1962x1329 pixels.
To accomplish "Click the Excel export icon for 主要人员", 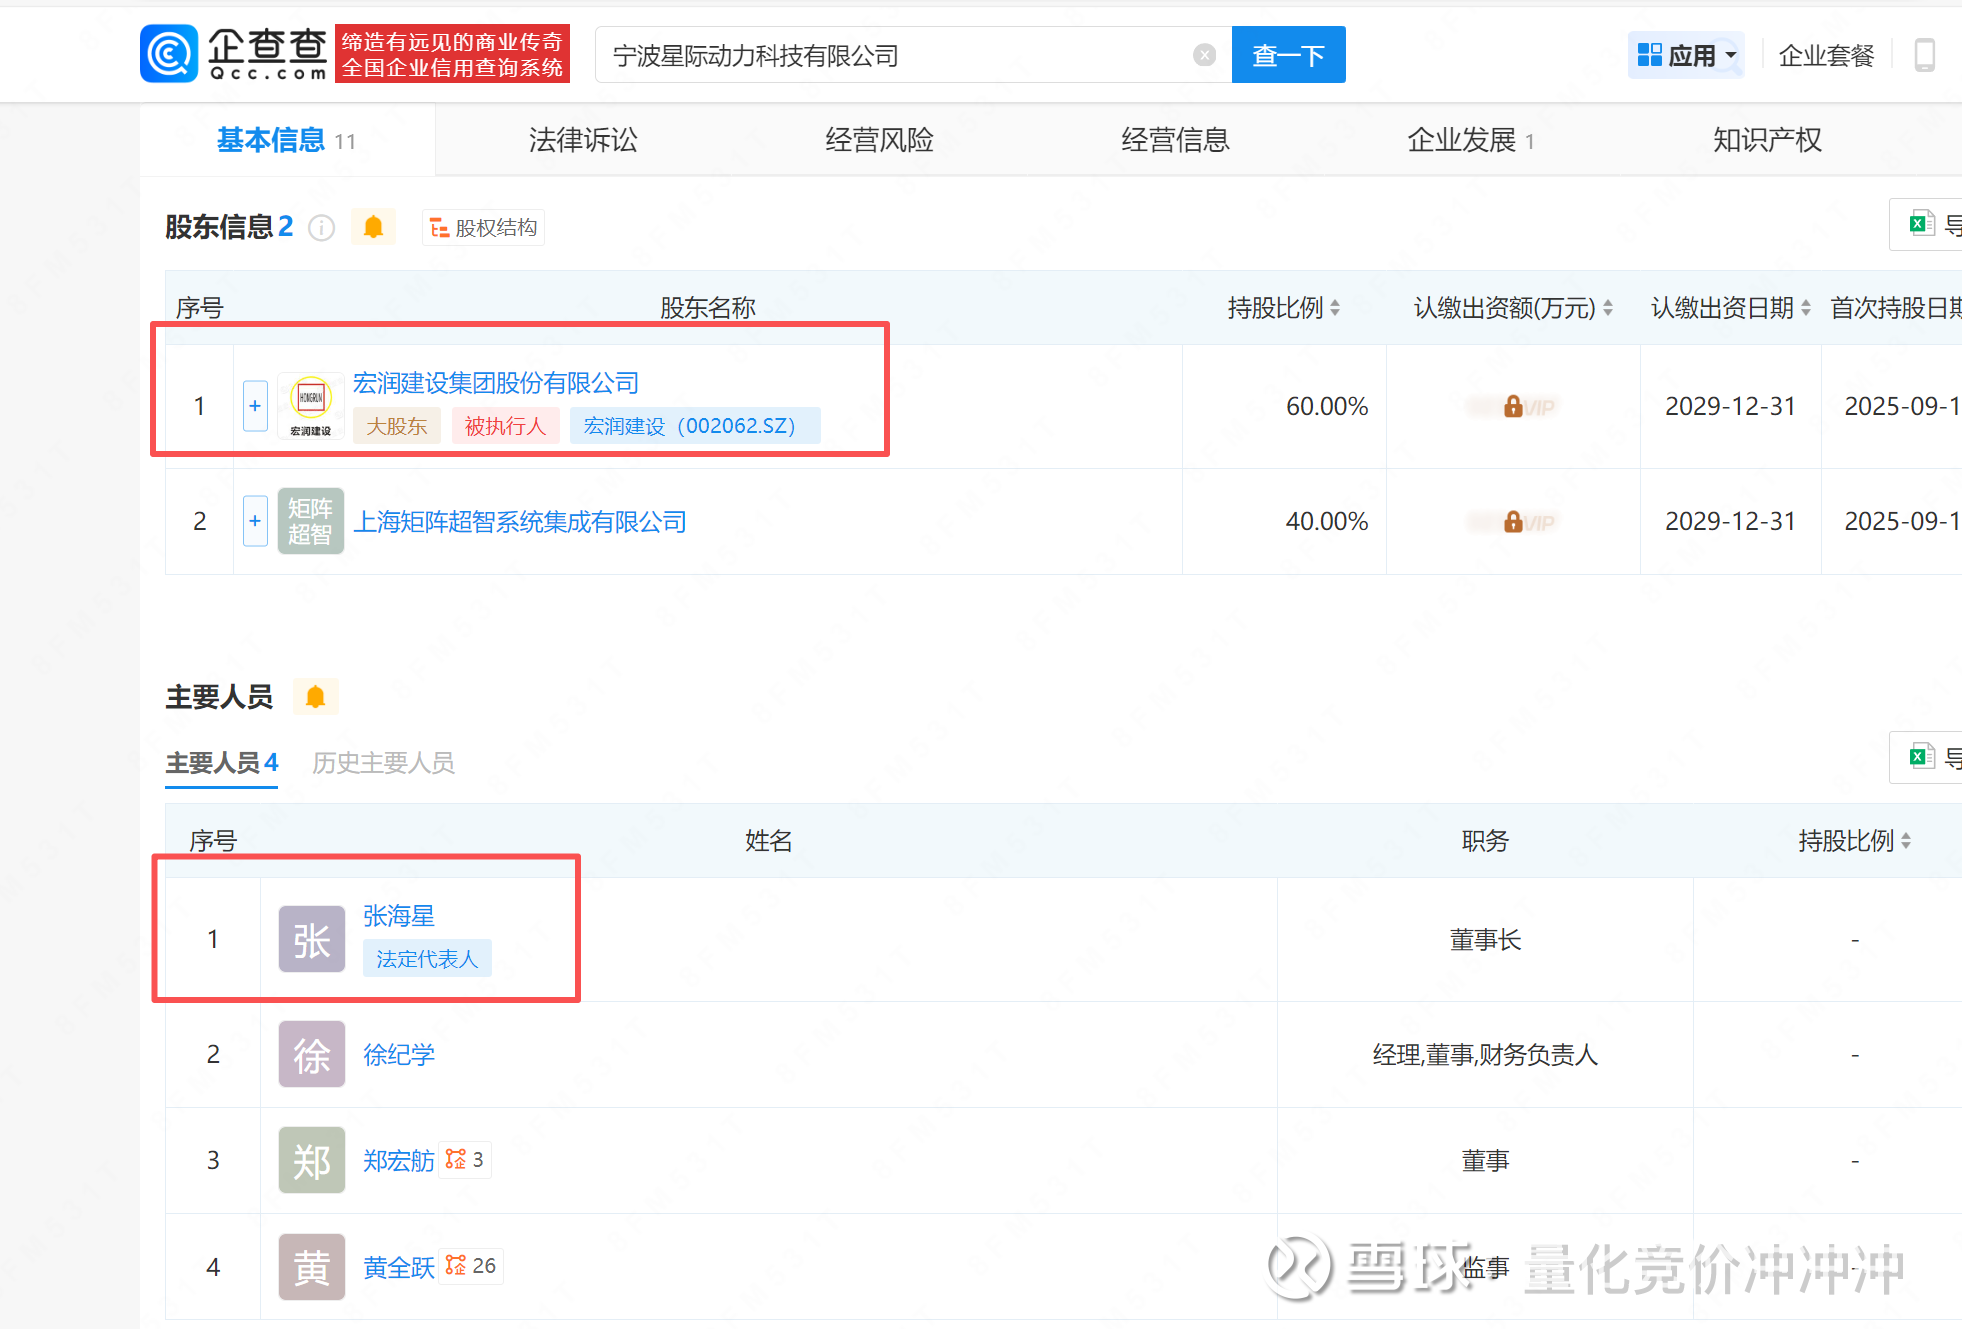I will tap(1921, 757).
